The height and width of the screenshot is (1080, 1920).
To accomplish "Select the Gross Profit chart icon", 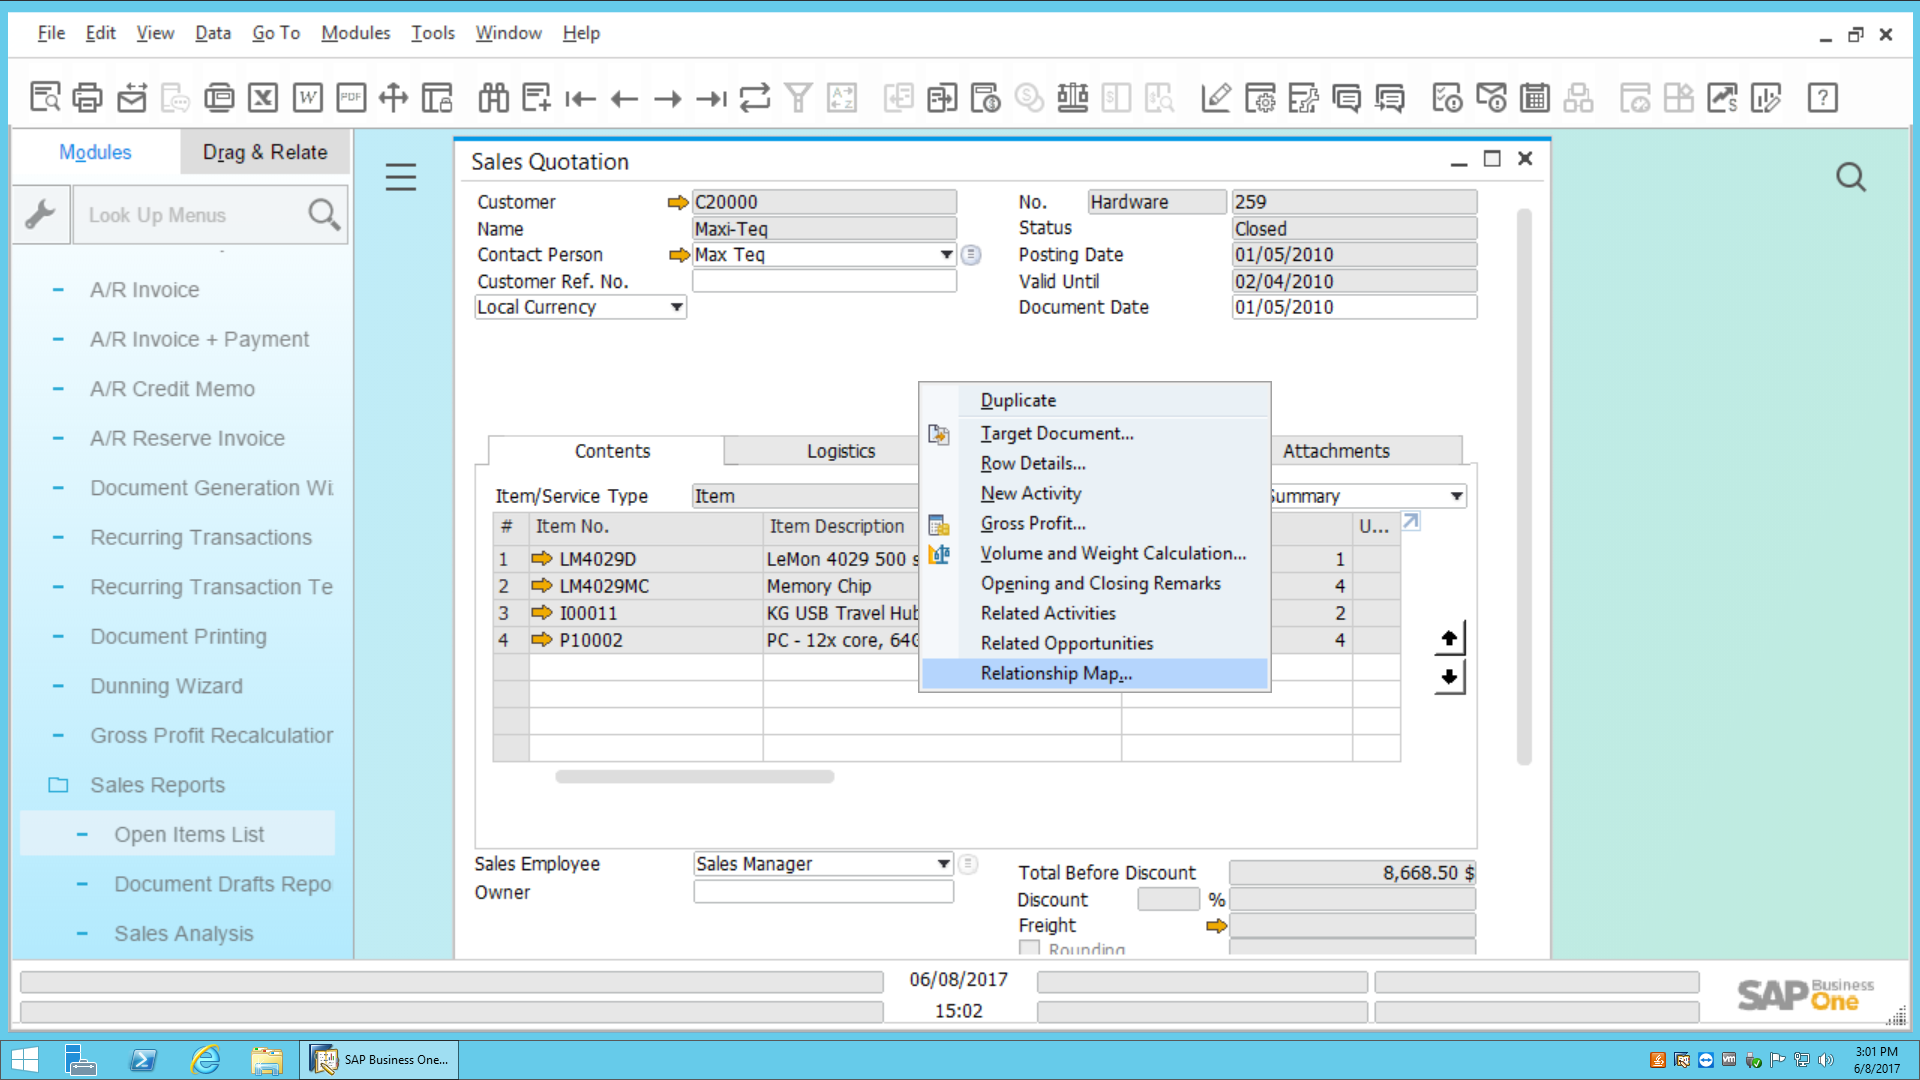I will point(939,524).
